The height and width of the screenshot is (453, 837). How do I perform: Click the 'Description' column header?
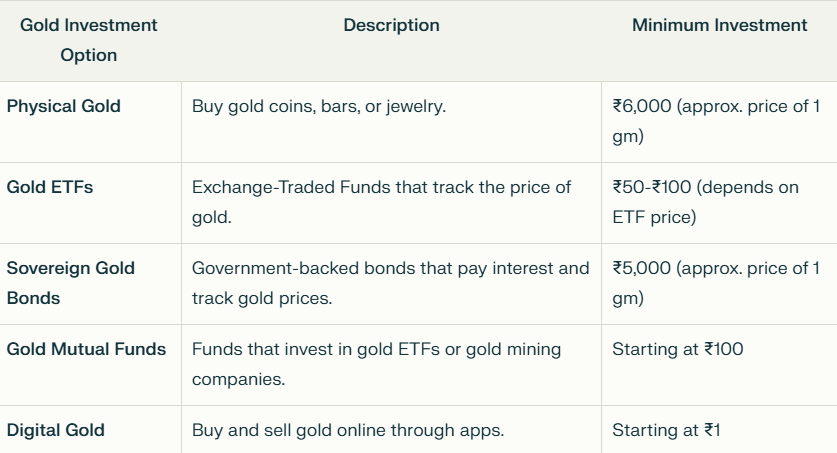pyautogui.click(x=391, y=25)
